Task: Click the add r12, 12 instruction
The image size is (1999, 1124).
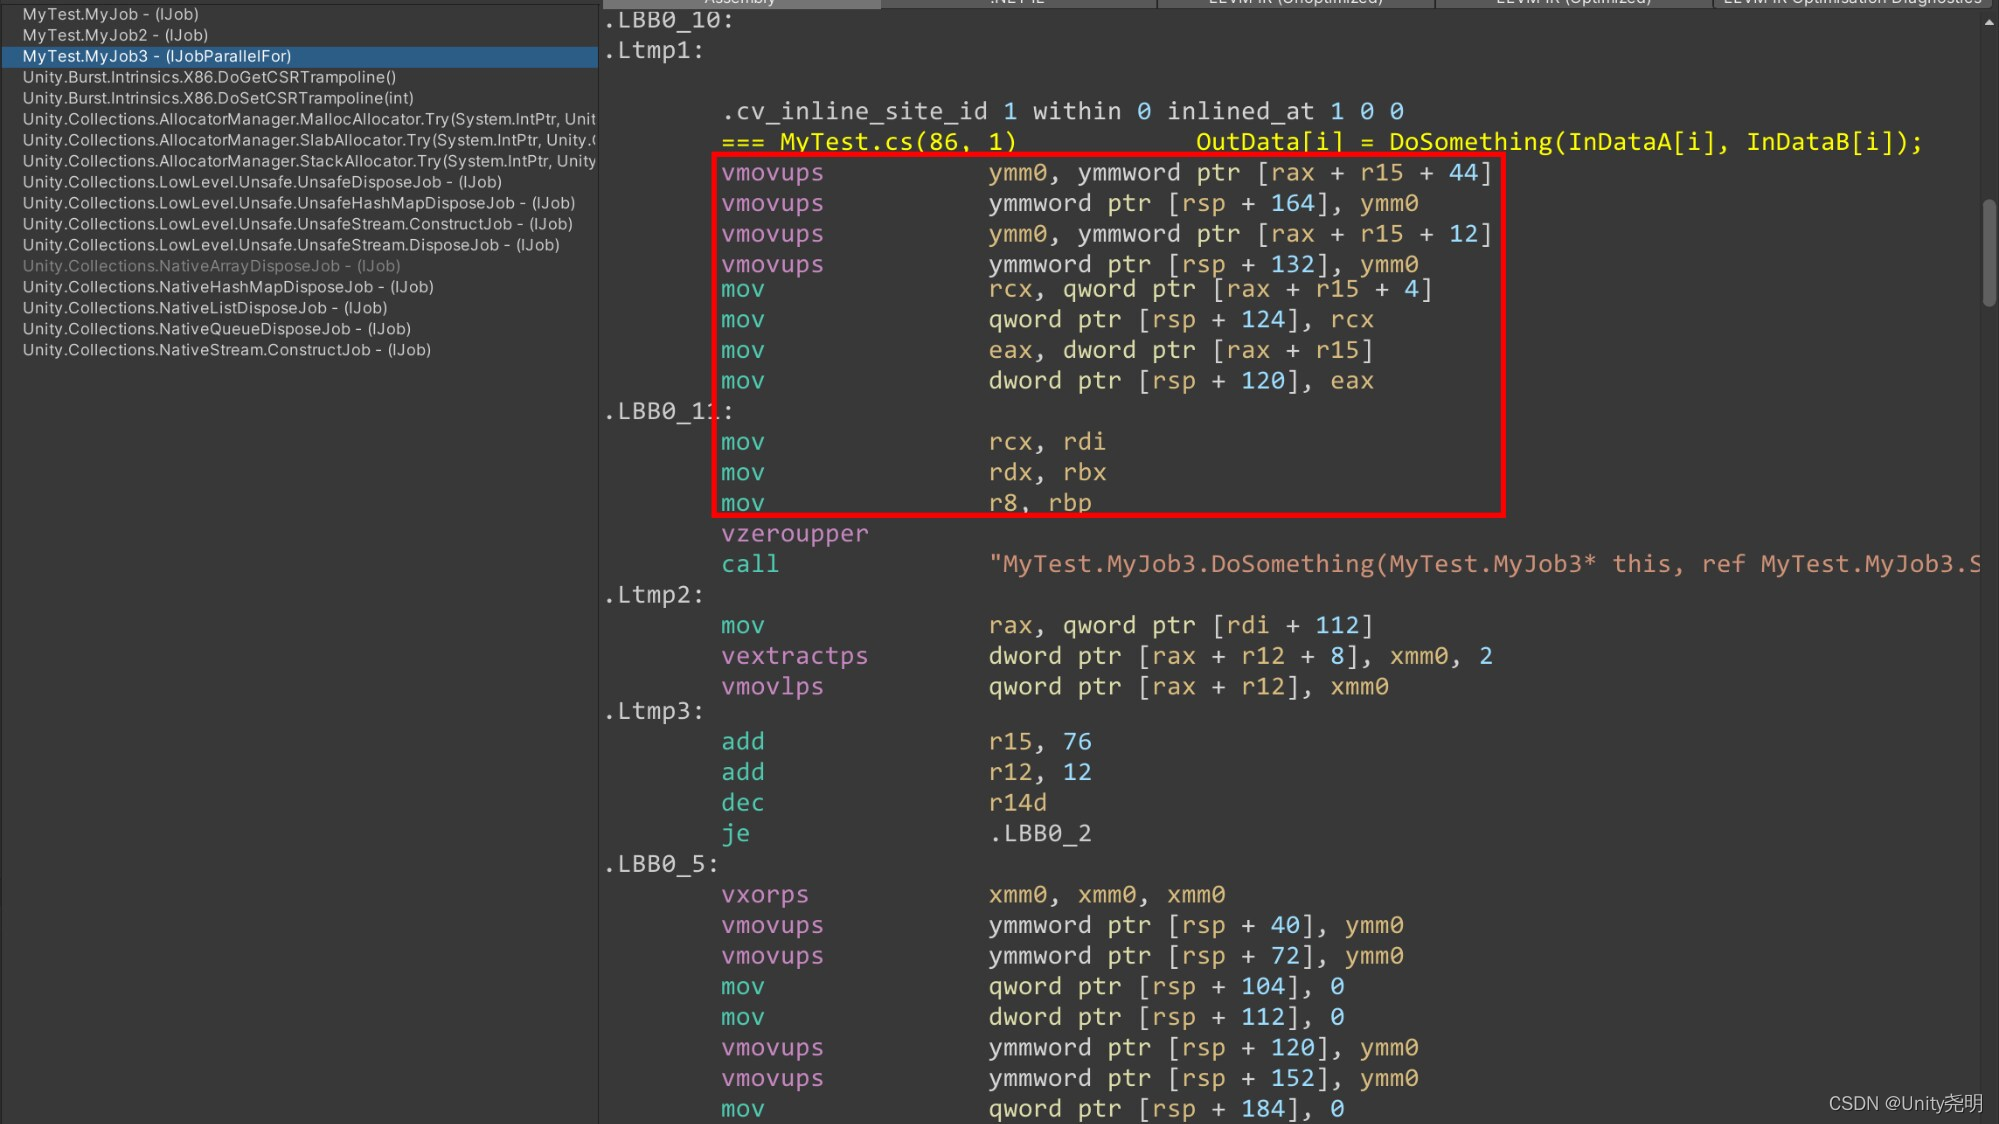Action: point(906,772)
